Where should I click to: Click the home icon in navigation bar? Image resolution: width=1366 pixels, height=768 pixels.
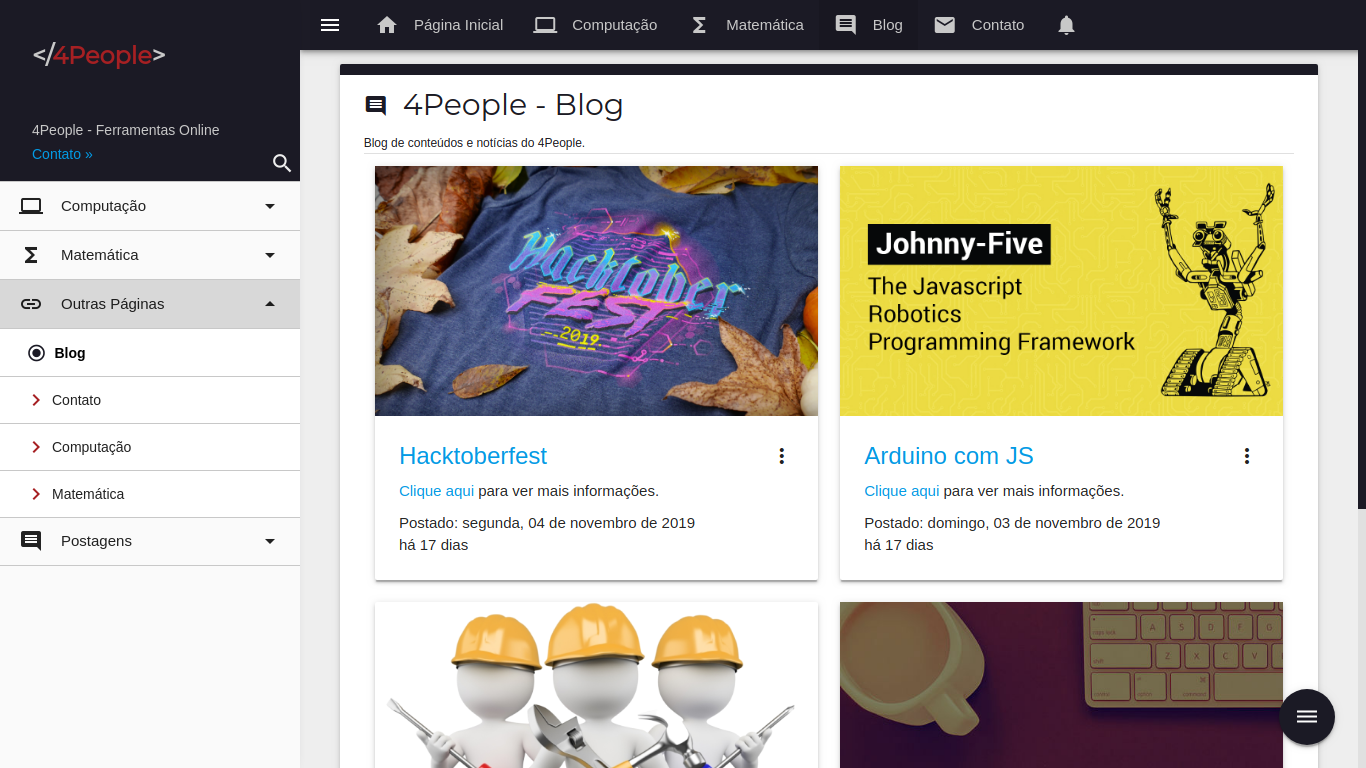[x=387, y=25]
